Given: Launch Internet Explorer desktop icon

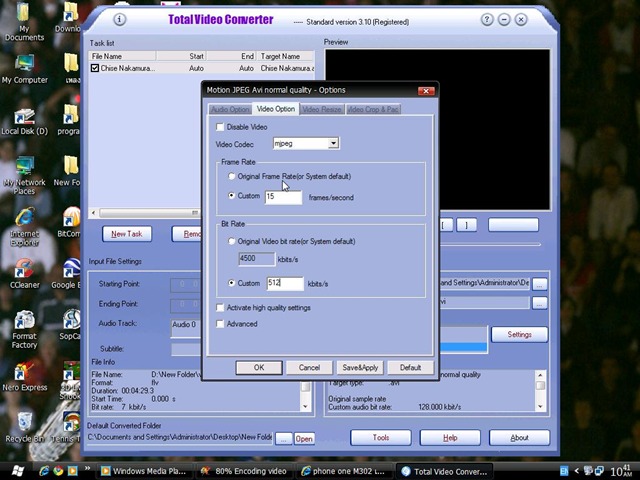Looking at the screenshot, I should click(24, 227).
